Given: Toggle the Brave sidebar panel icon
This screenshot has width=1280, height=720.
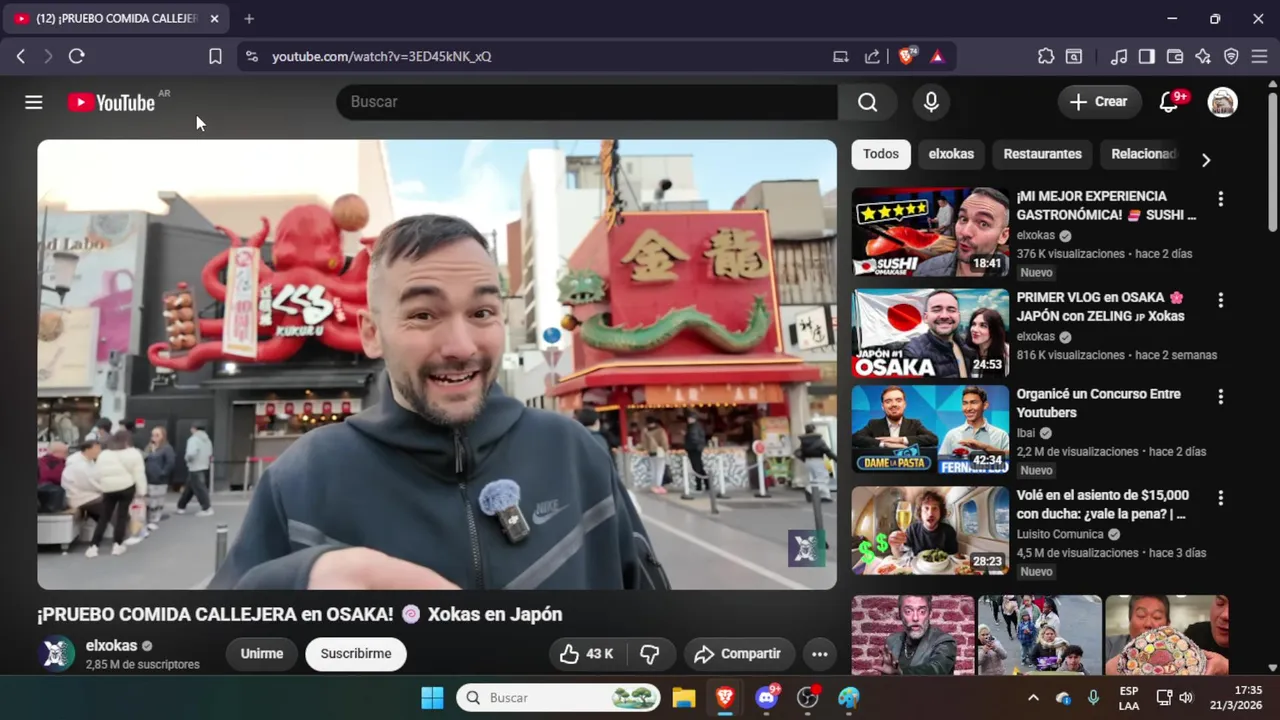Looking at the screenshot, I should [x=1147, y=57].
